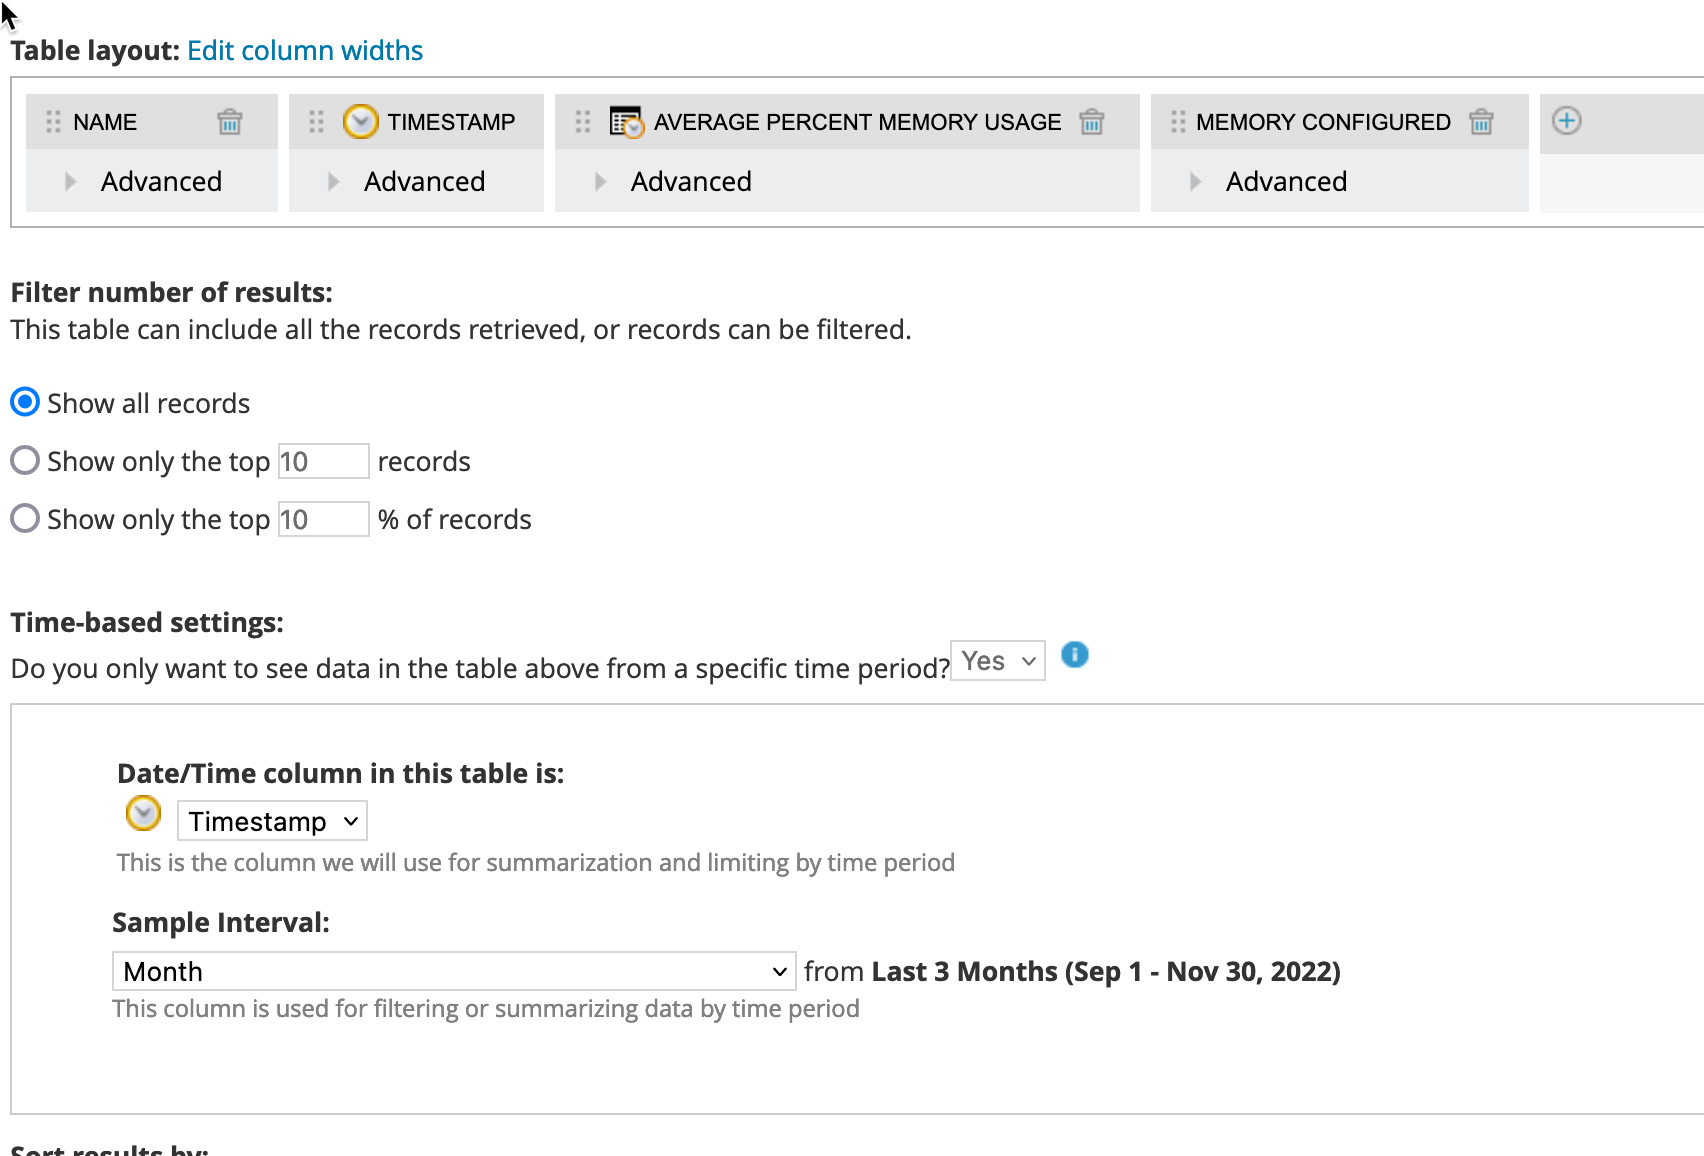This screenshot has width=1704, height=1156.
Task: Grab the TIMESTAMP column drag handle
Action: point(317,122)
